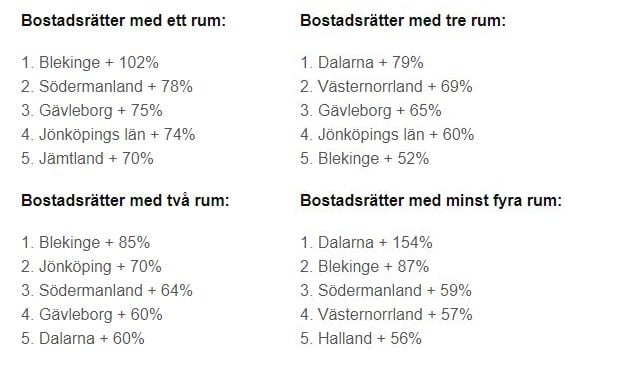Click heading 'Bostadsrätter med ett rum:'
The width and height of the screenshot is (635, 369).
pyautogui.click(x=124, y=20)
